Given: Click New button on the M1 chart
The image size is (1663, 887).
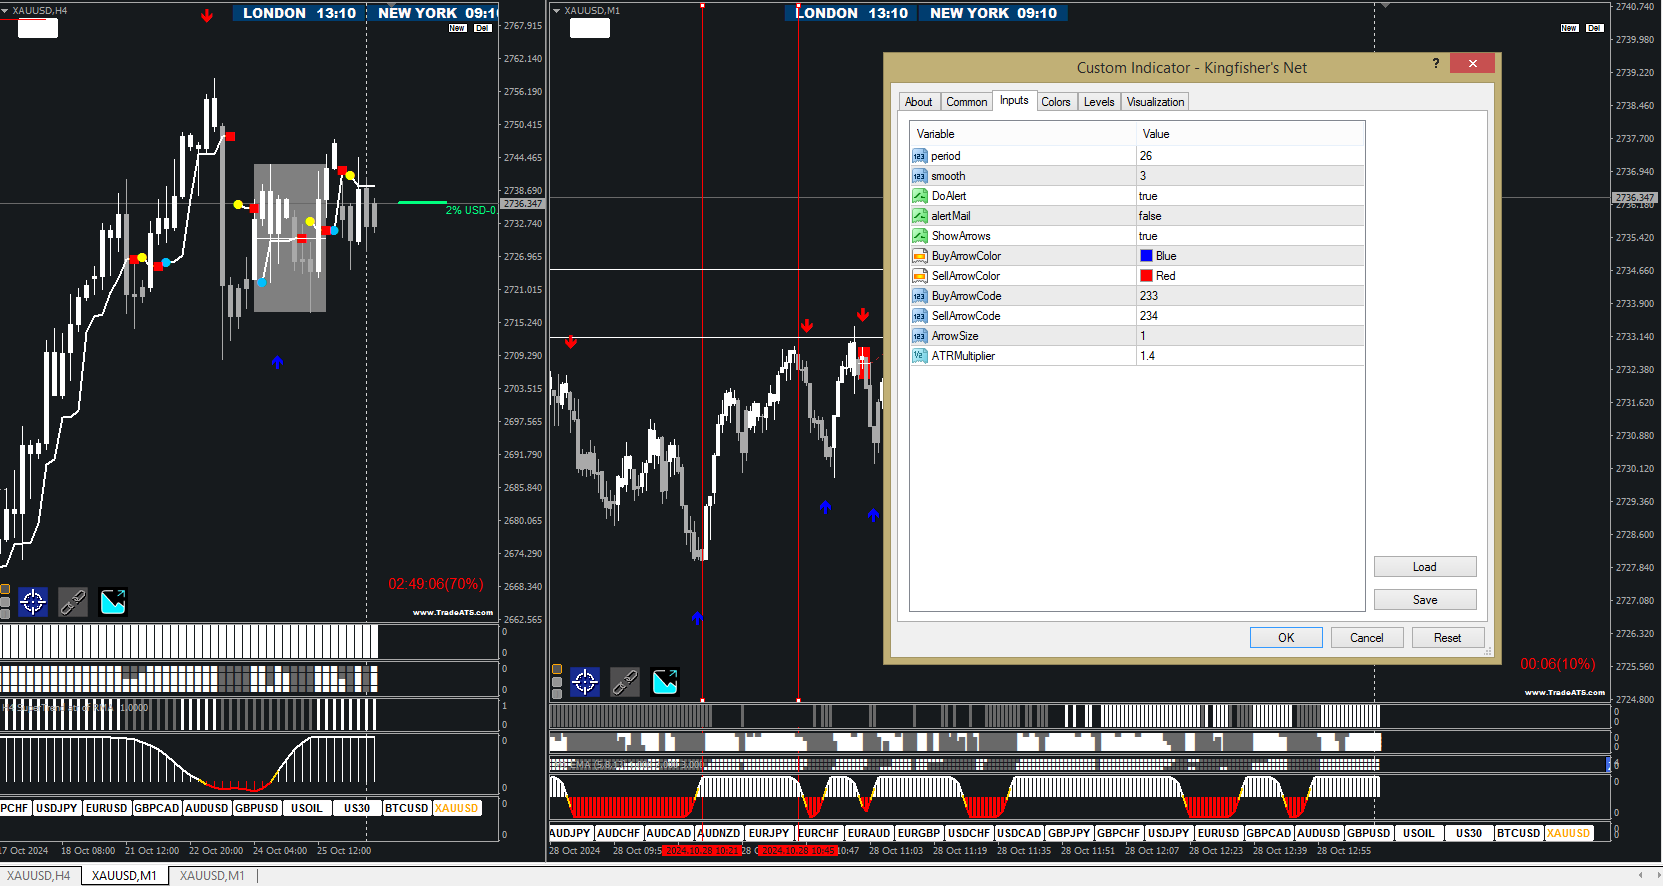Looking at the screenshot, I should point(1570,28).
